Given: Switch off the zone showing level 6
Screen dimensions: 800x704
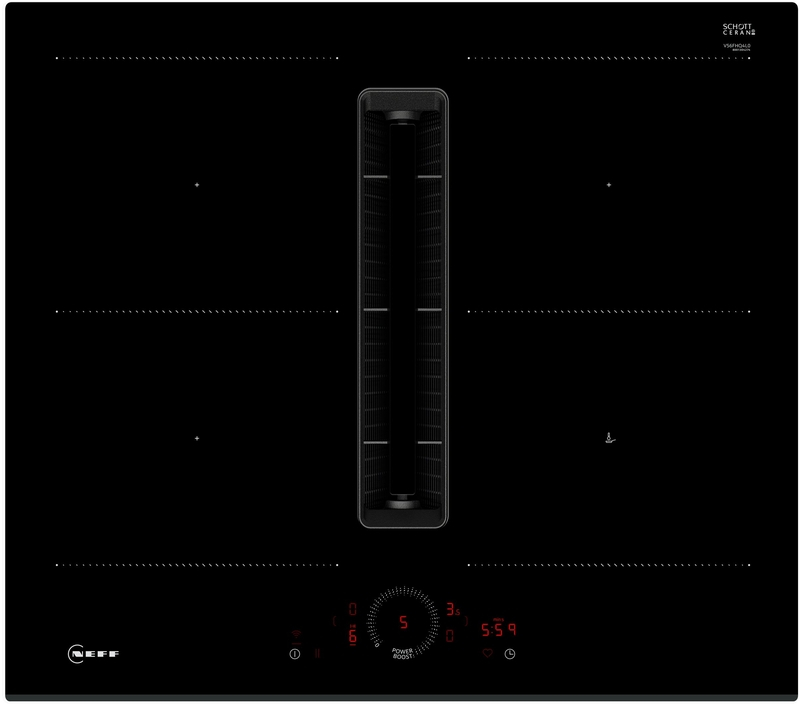Looking at the screenshot, I should 352,635.
